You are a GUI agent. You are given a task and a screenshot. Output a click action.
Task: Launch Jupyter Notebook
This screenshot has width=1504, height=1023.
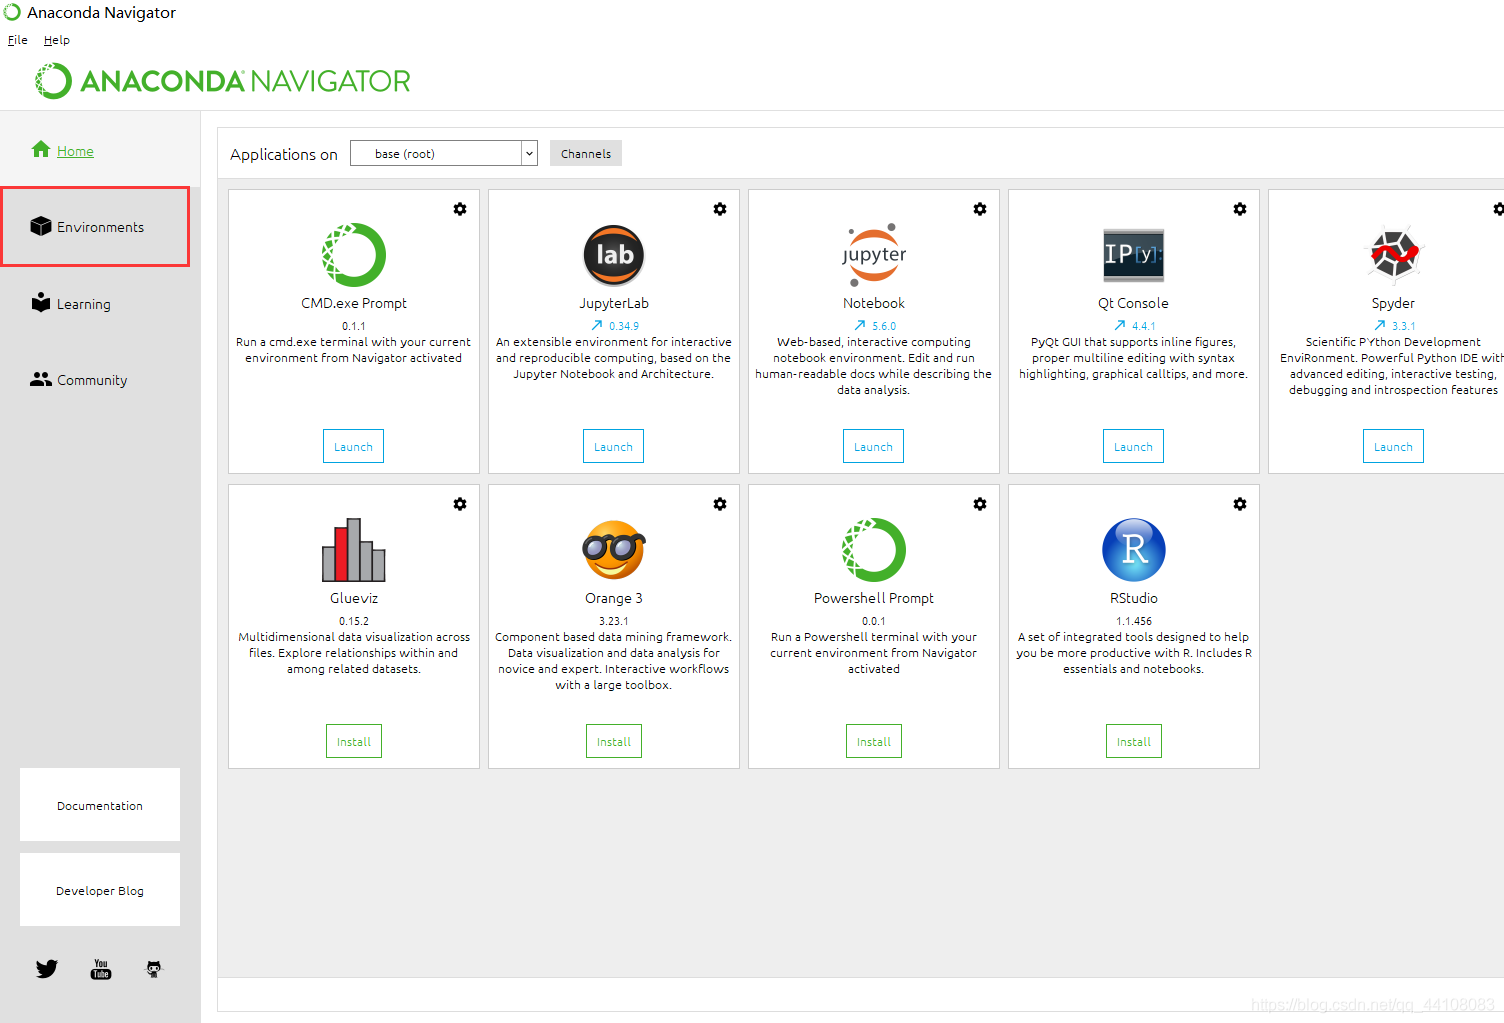coord(873,446)
